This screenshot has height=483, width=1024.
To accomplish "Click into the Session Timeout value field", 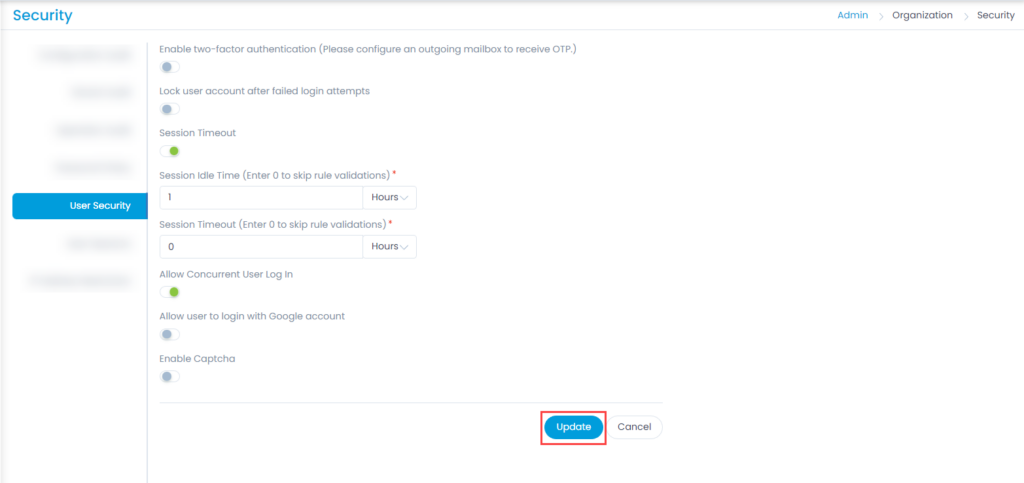I will (x=261, y=247).
